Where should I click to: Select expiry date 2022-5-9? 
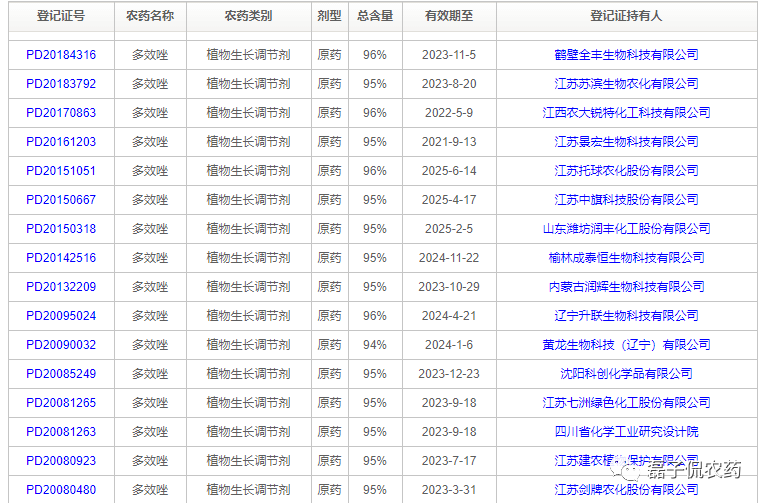(449, 113)
